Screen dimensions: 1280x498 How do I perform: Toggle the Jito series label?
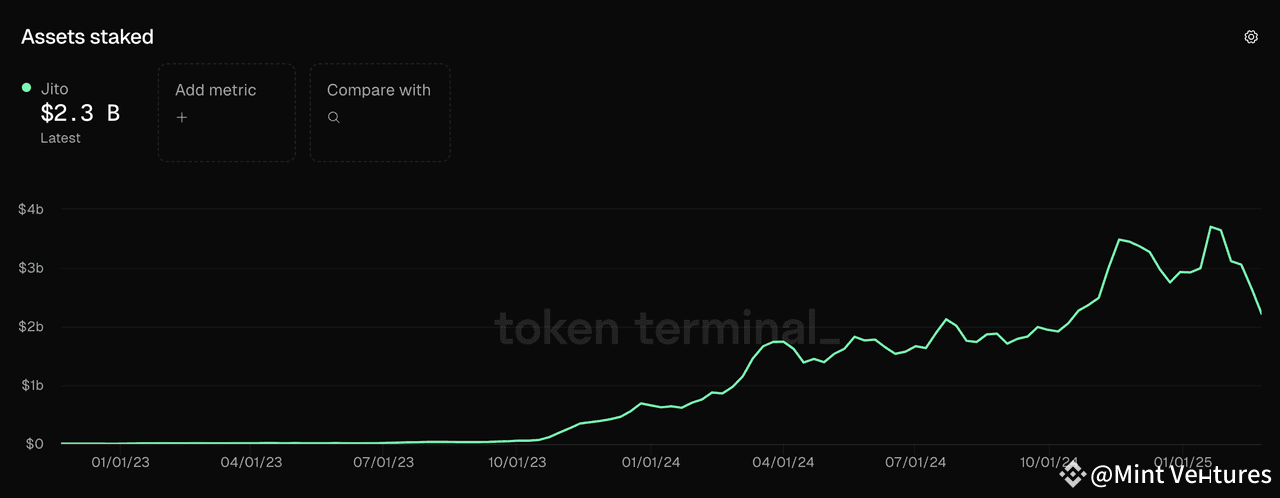(54, 89)
